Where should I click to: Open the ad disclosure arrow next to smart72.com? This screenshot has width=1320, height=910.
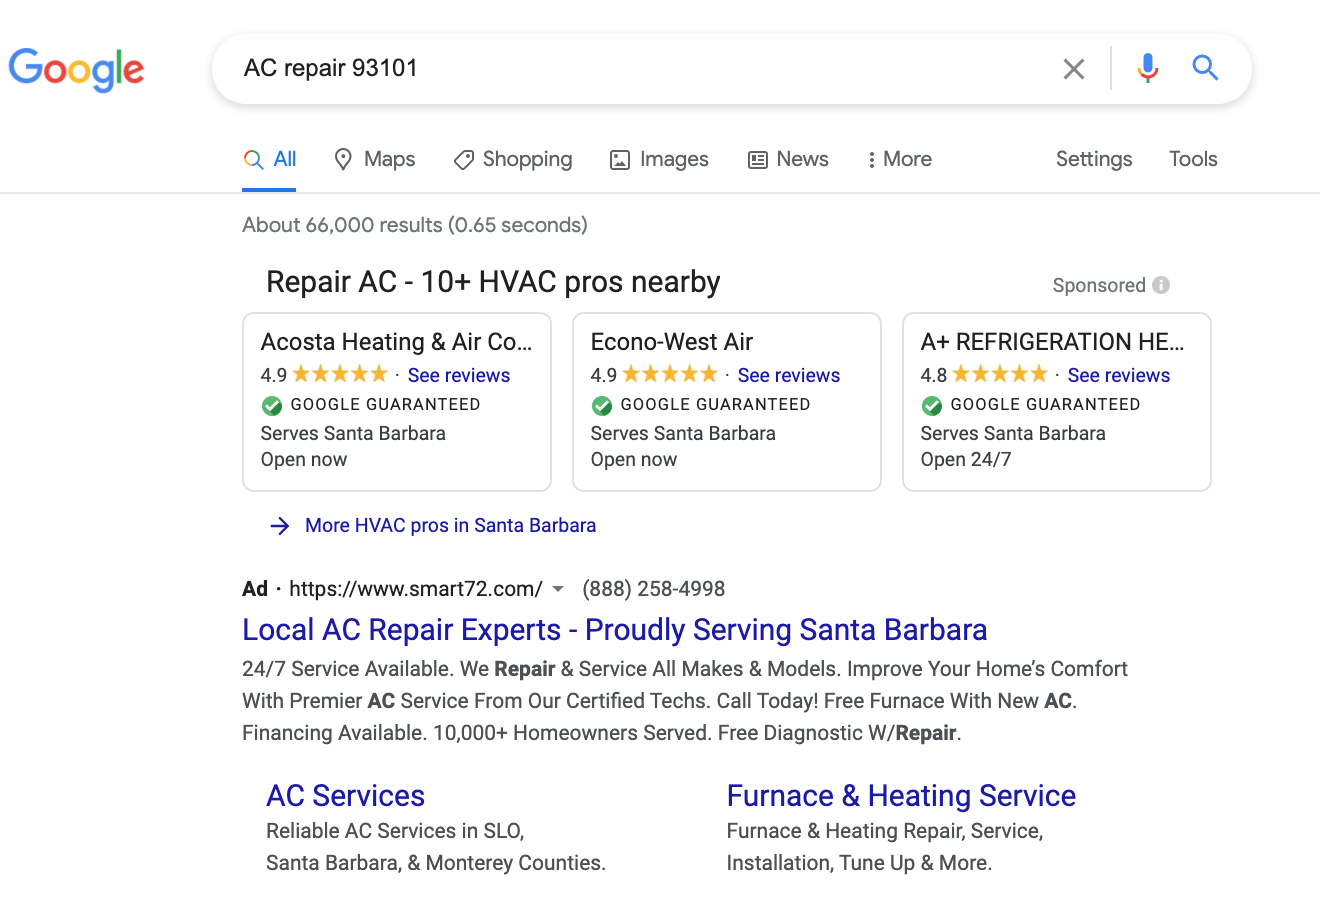coord(558,589)
